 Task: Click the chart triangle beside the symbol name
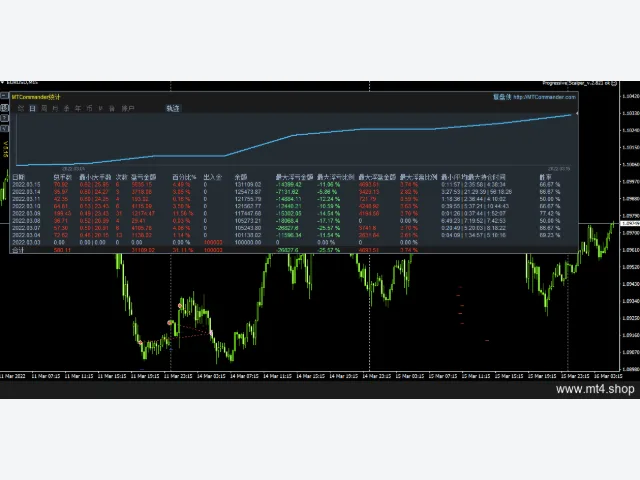[x=2, y=83]
